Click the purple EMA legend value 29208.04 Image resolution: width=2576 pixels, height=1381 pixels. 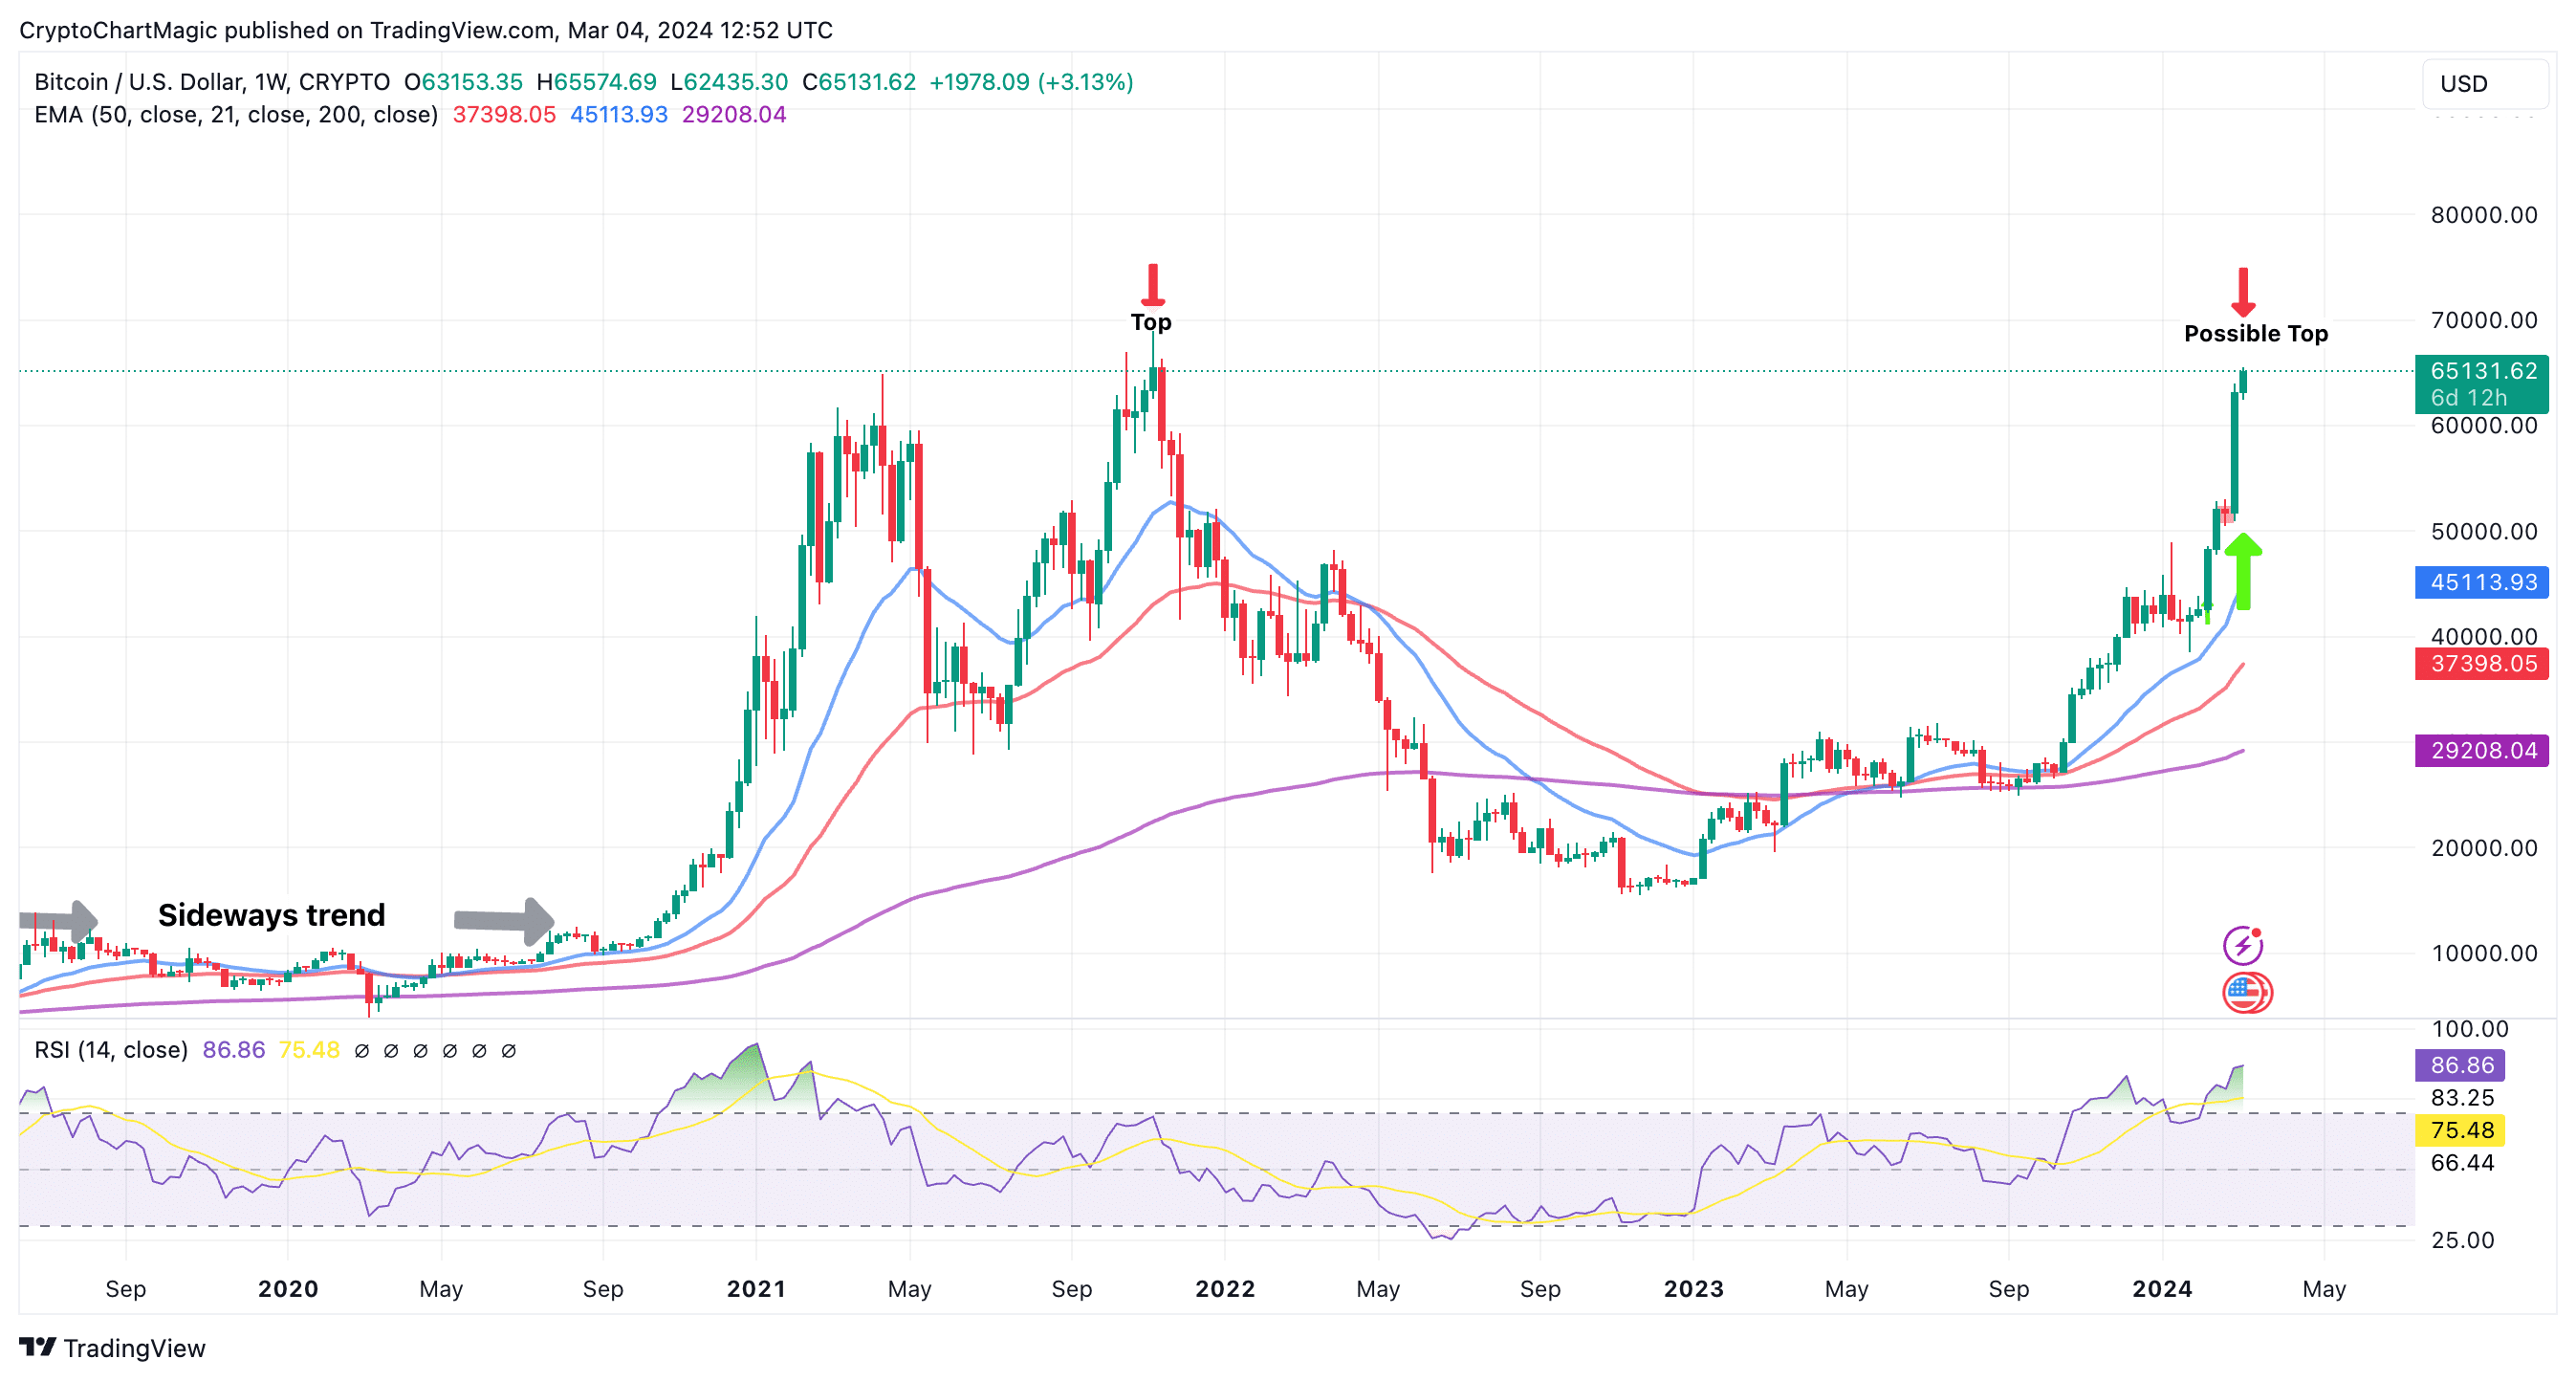click(x=734, y=115)
